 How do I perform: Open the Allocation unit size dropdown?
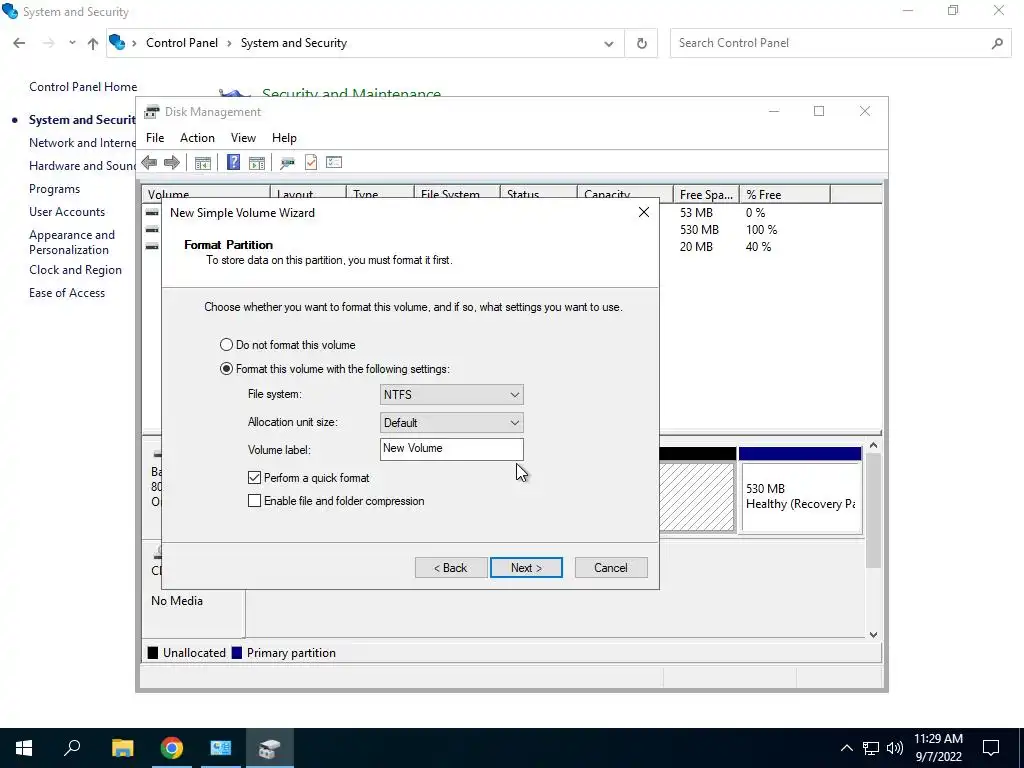(x=451, y=423)
